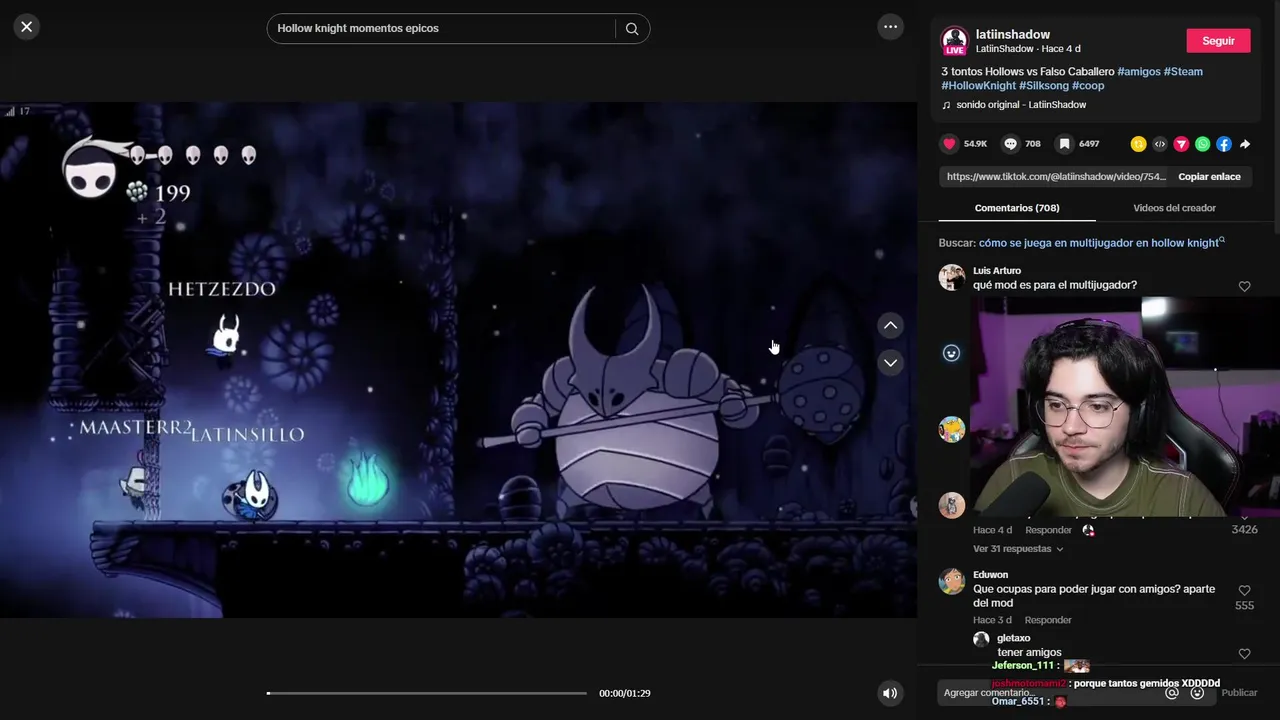
Task: Like Luis Arturo's comment
Action: click(x=1244, y=287)
